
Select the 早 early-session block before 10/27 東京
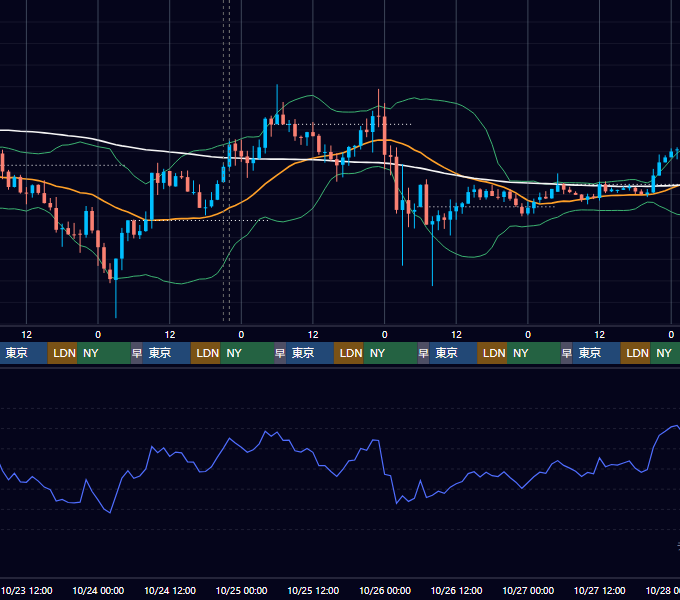click(566, 353)
